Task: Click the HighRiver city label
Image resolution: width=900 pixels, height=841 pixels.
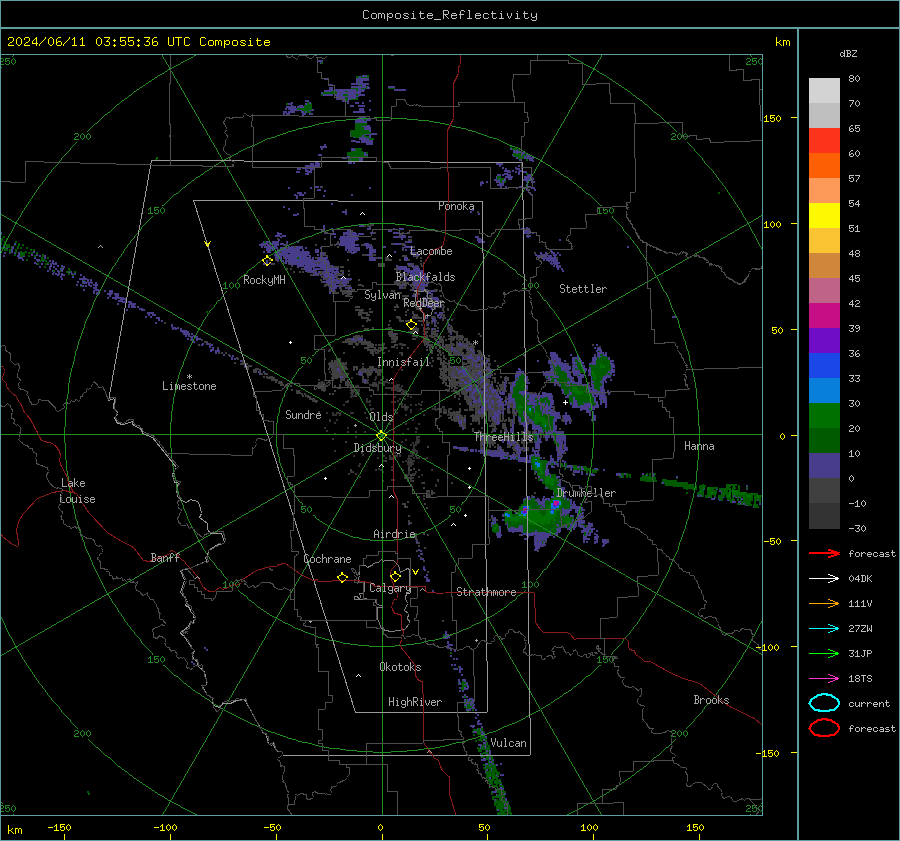Action: (x=415, y=702)
